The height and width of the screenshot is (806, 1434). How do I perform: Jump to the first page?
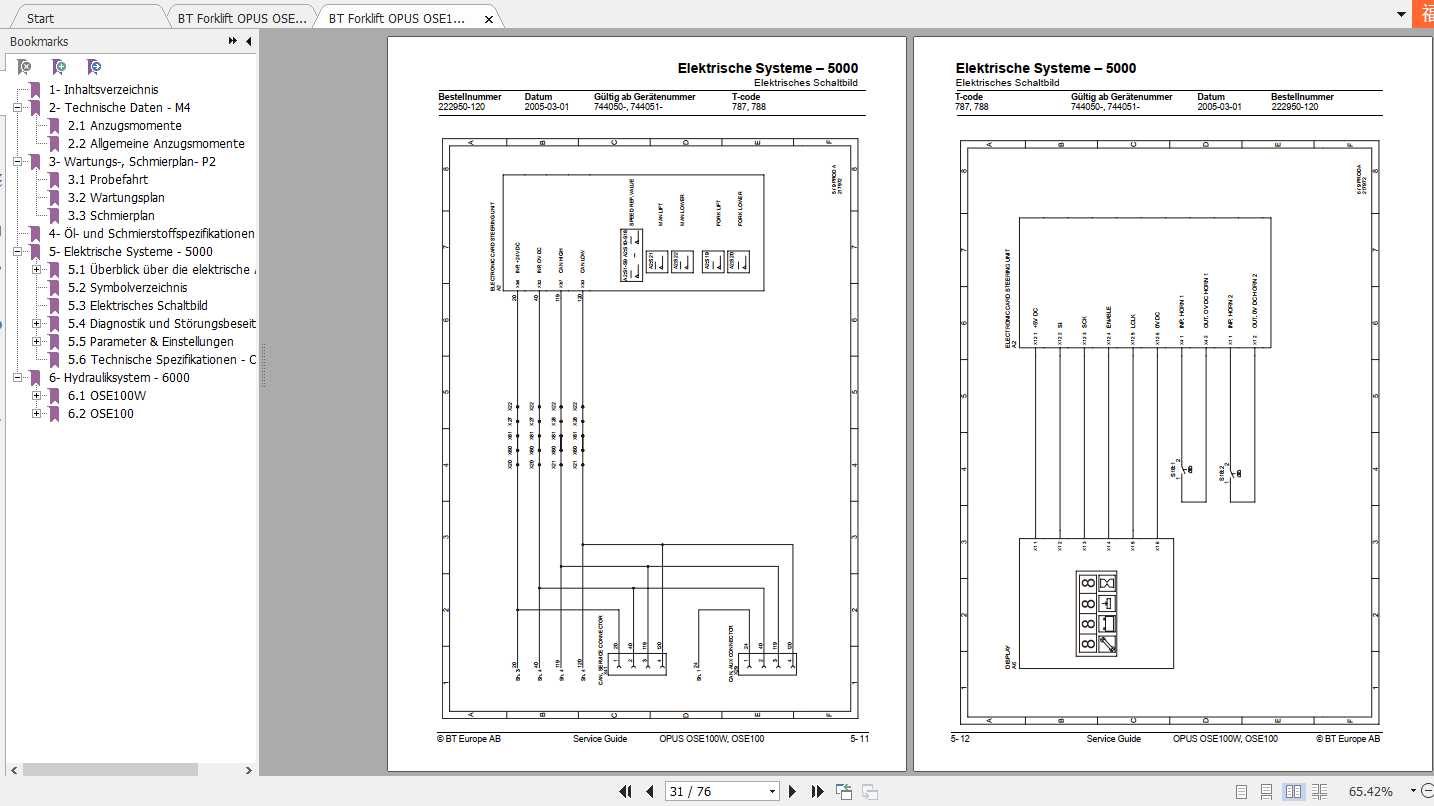click(624, 791)
